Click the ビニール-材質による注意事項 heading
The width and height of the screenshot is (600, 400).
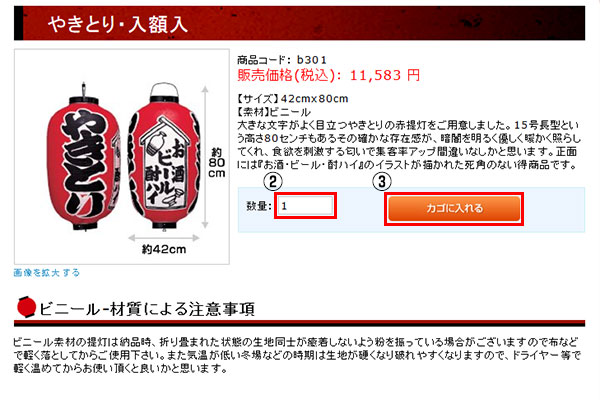click(x=147, y=309)
